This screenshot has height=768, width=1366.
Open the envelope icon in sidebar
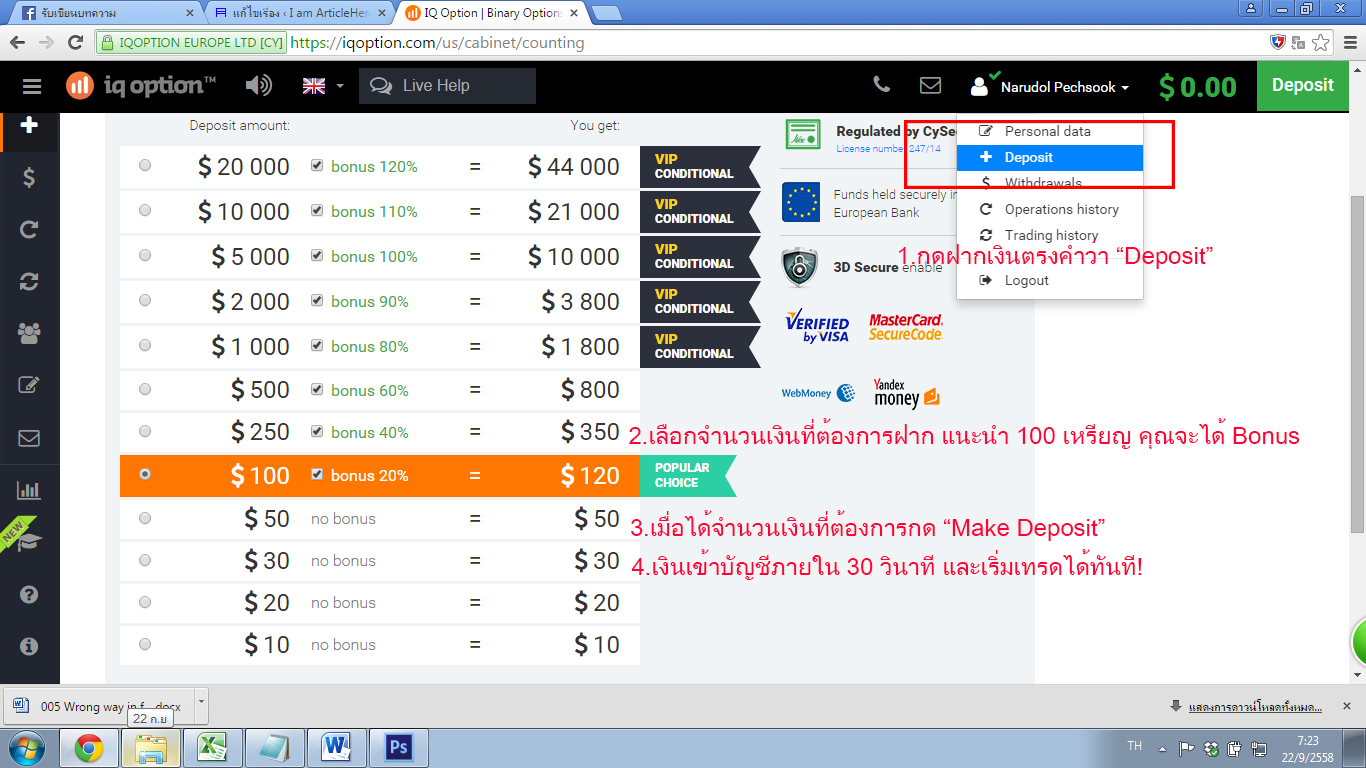pos(29,438)
